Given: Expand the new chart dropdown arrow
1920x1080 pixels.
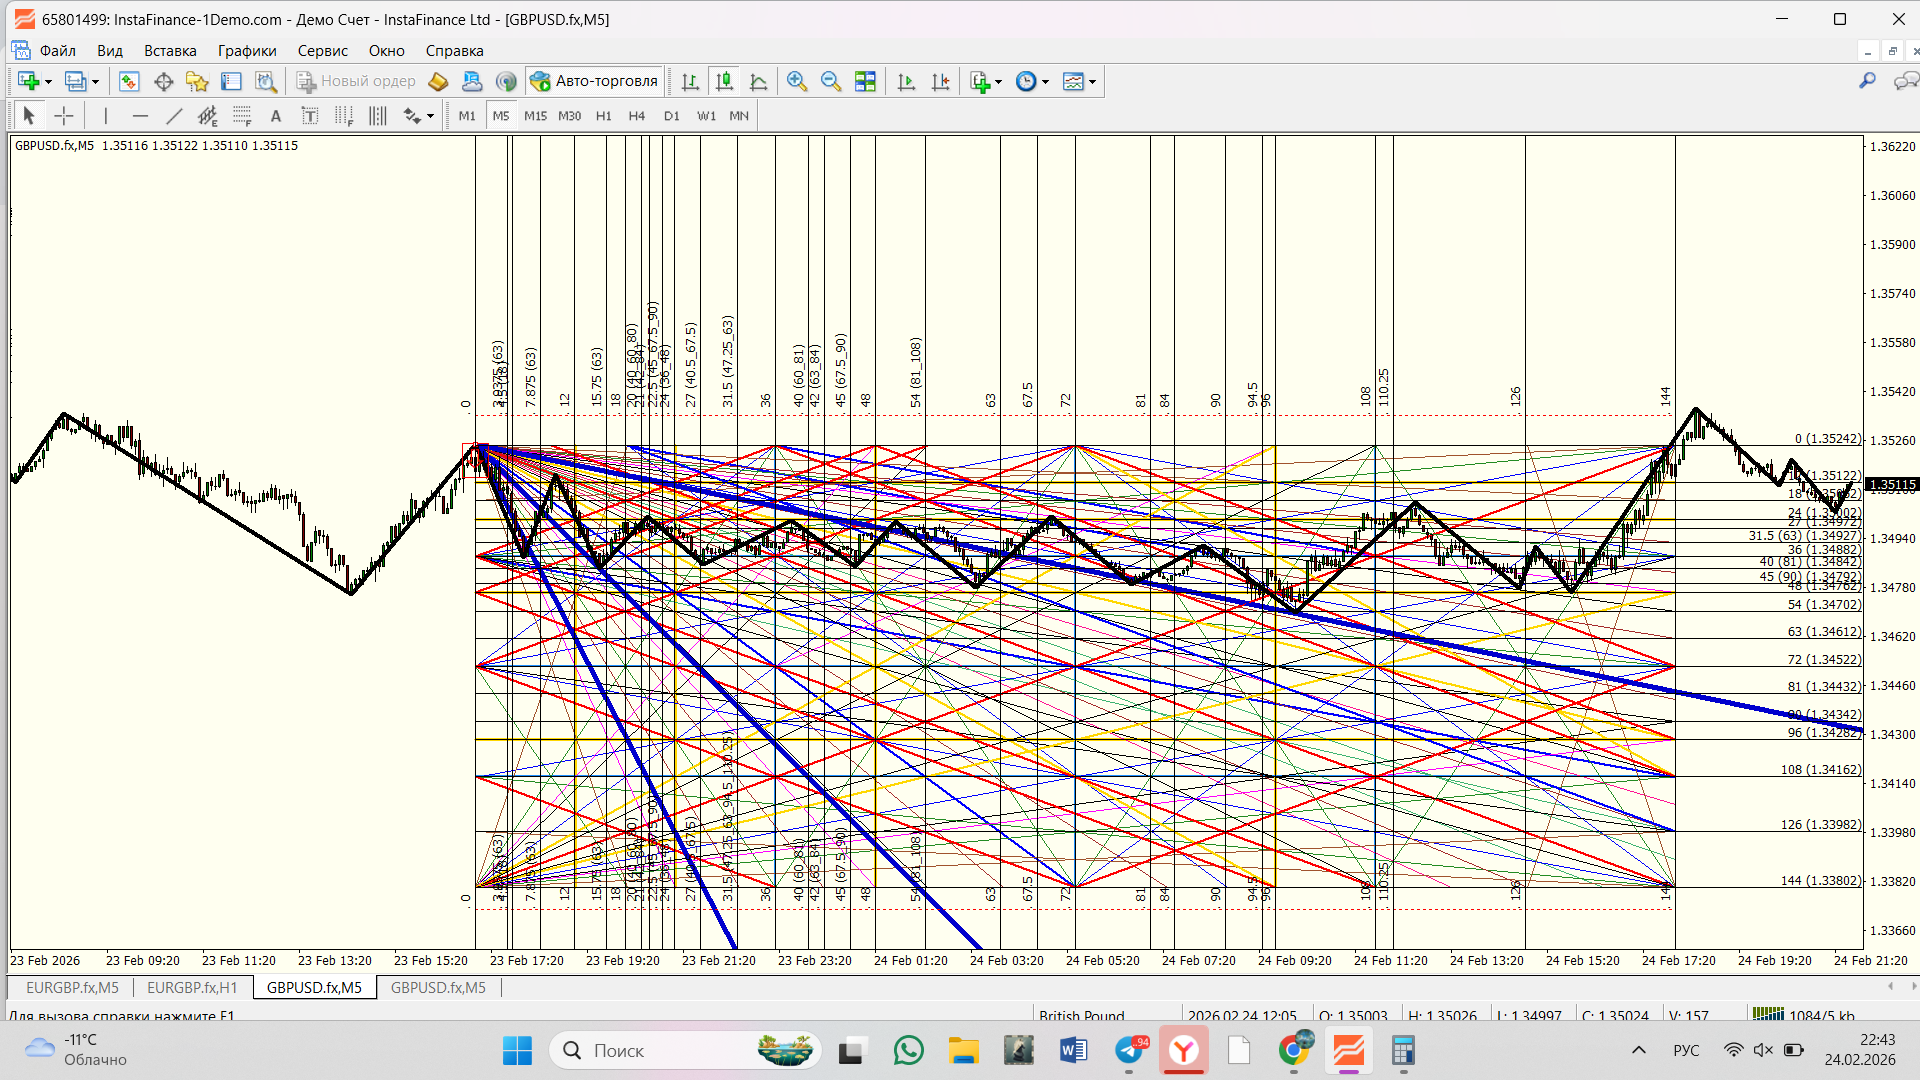Looking at the screenshot, I should tap(48, 82).
